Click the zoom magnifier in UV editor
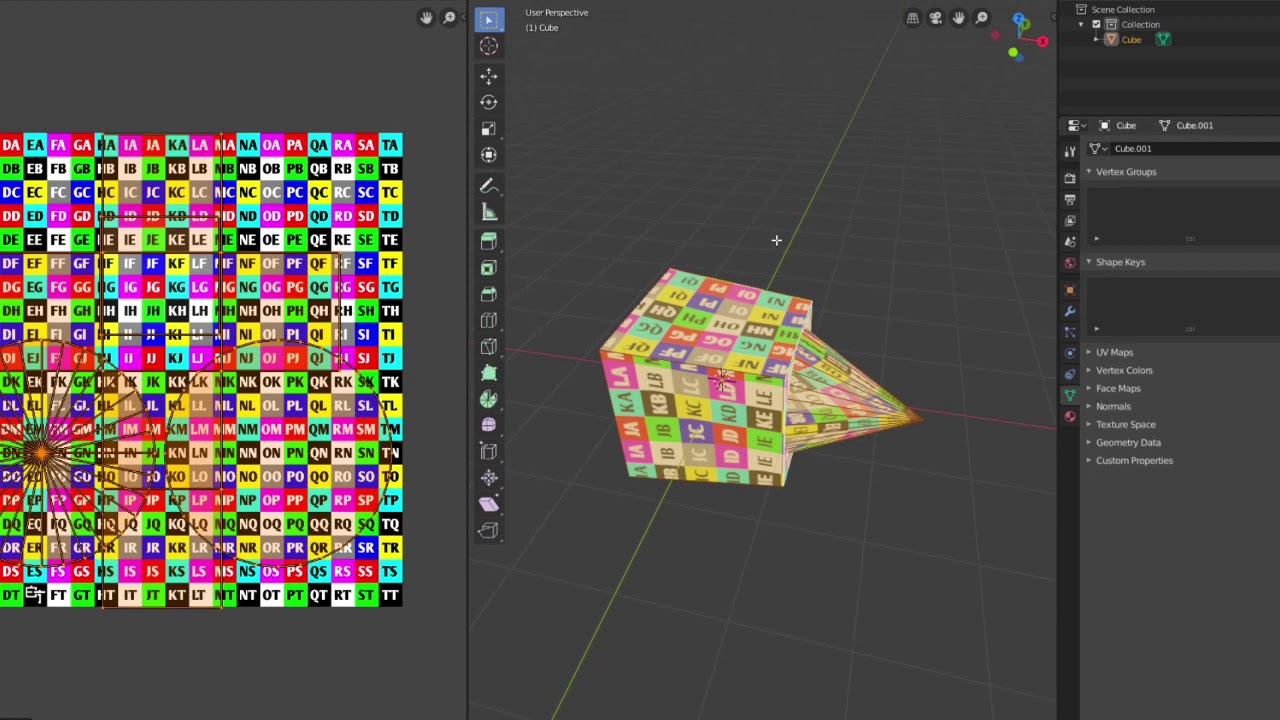This screenshot has height=720, width=1280. [450, 18]
